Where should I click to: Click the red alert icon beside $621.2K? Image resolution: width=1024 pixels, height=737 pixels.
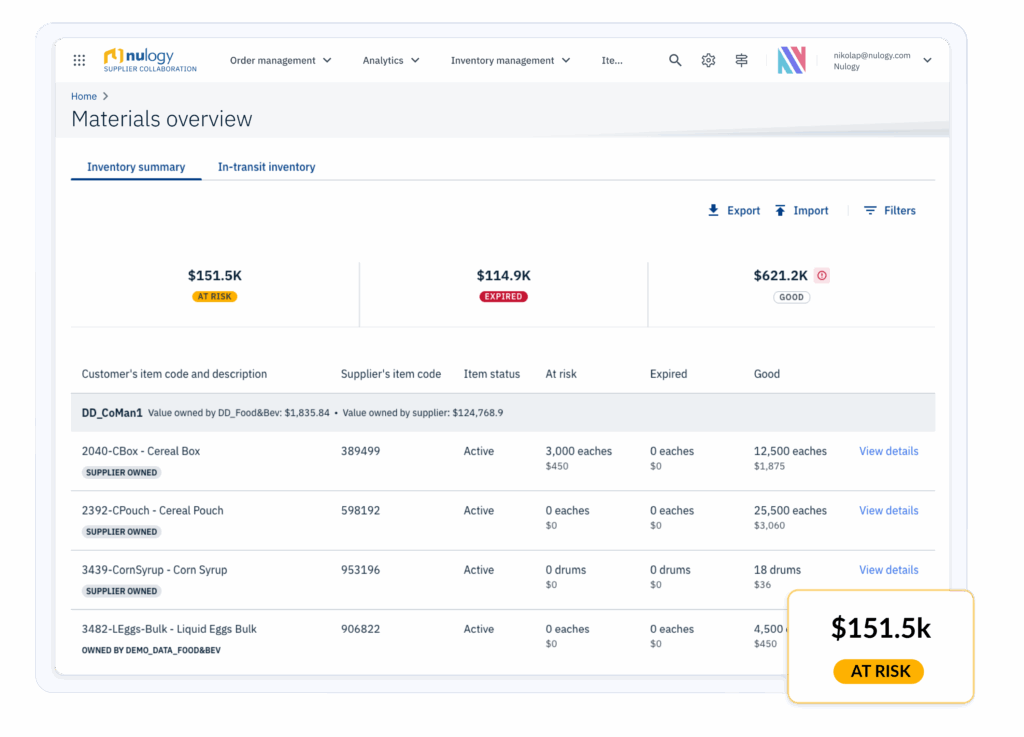tap(822, 276)
